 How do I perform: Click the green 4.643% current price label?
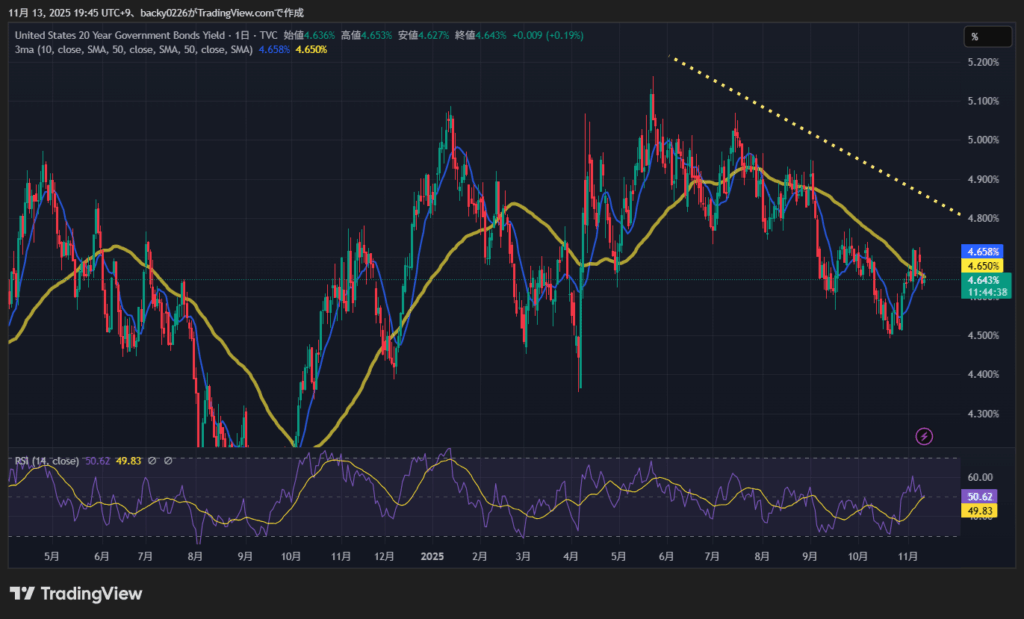(x=978, y=281)
